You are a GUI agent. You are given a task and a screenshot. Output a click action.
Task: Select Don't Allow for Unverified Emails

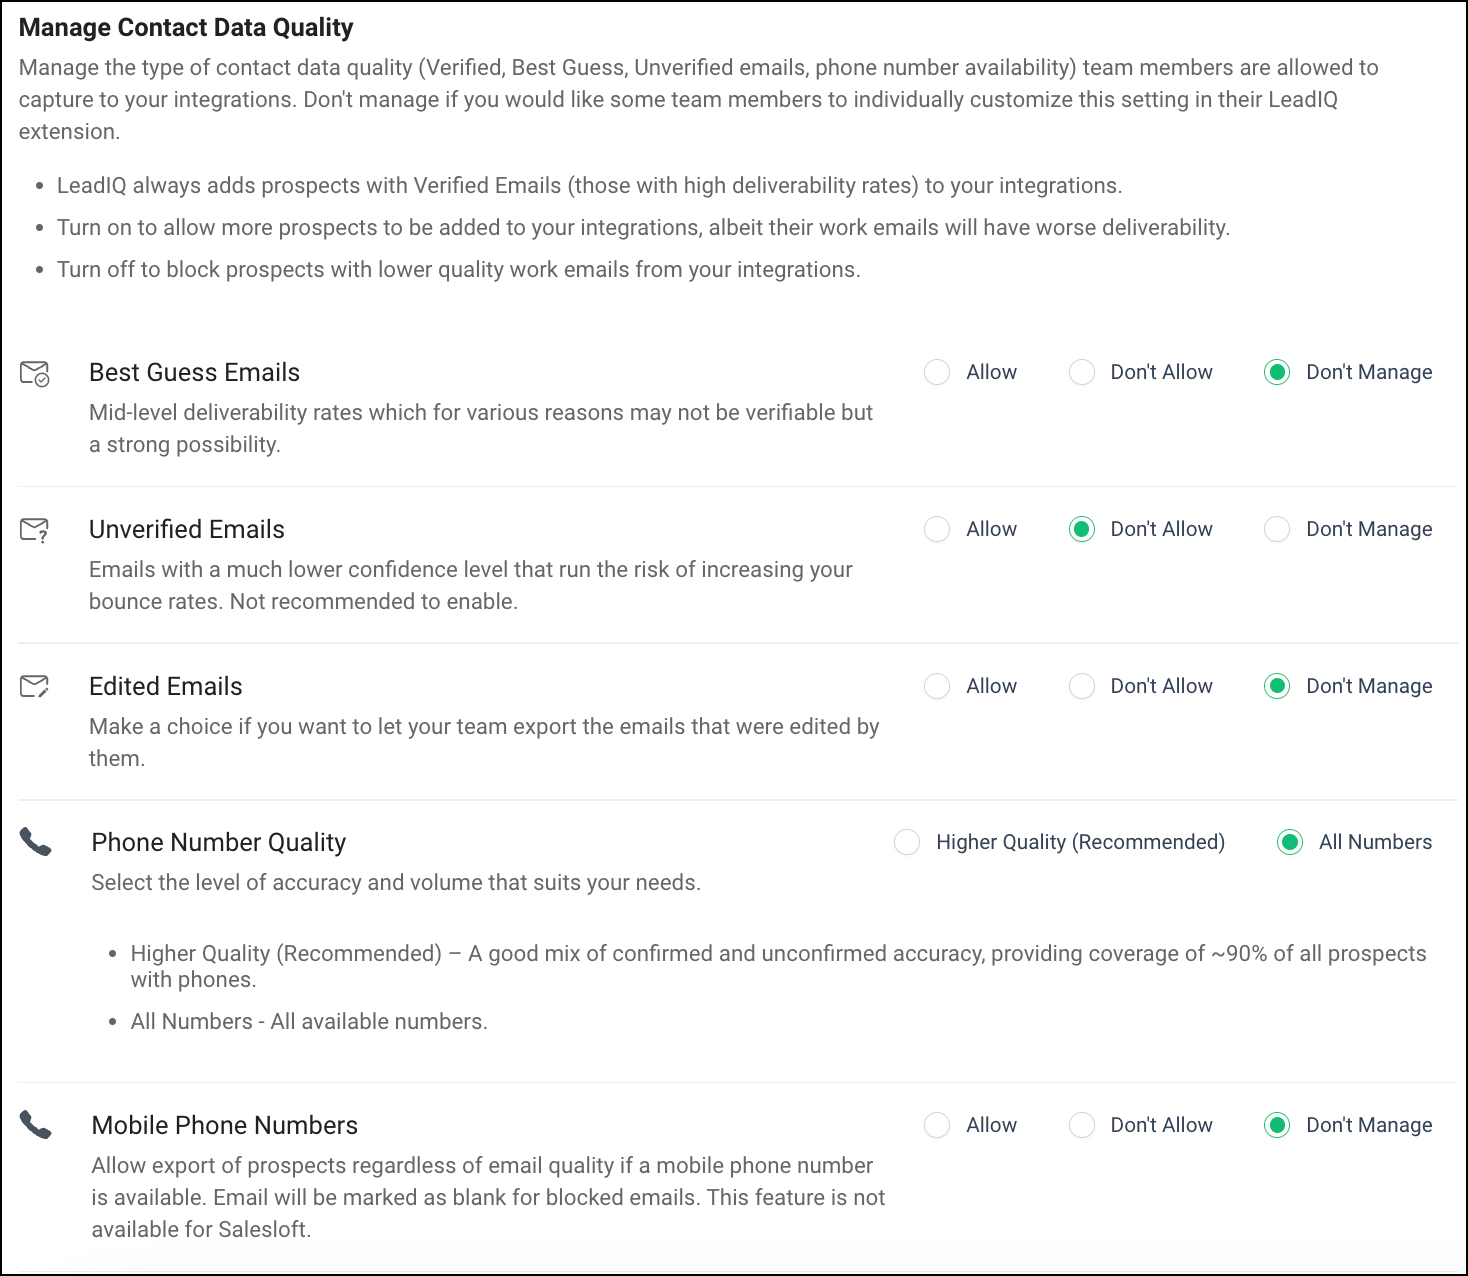(1082, 529)
